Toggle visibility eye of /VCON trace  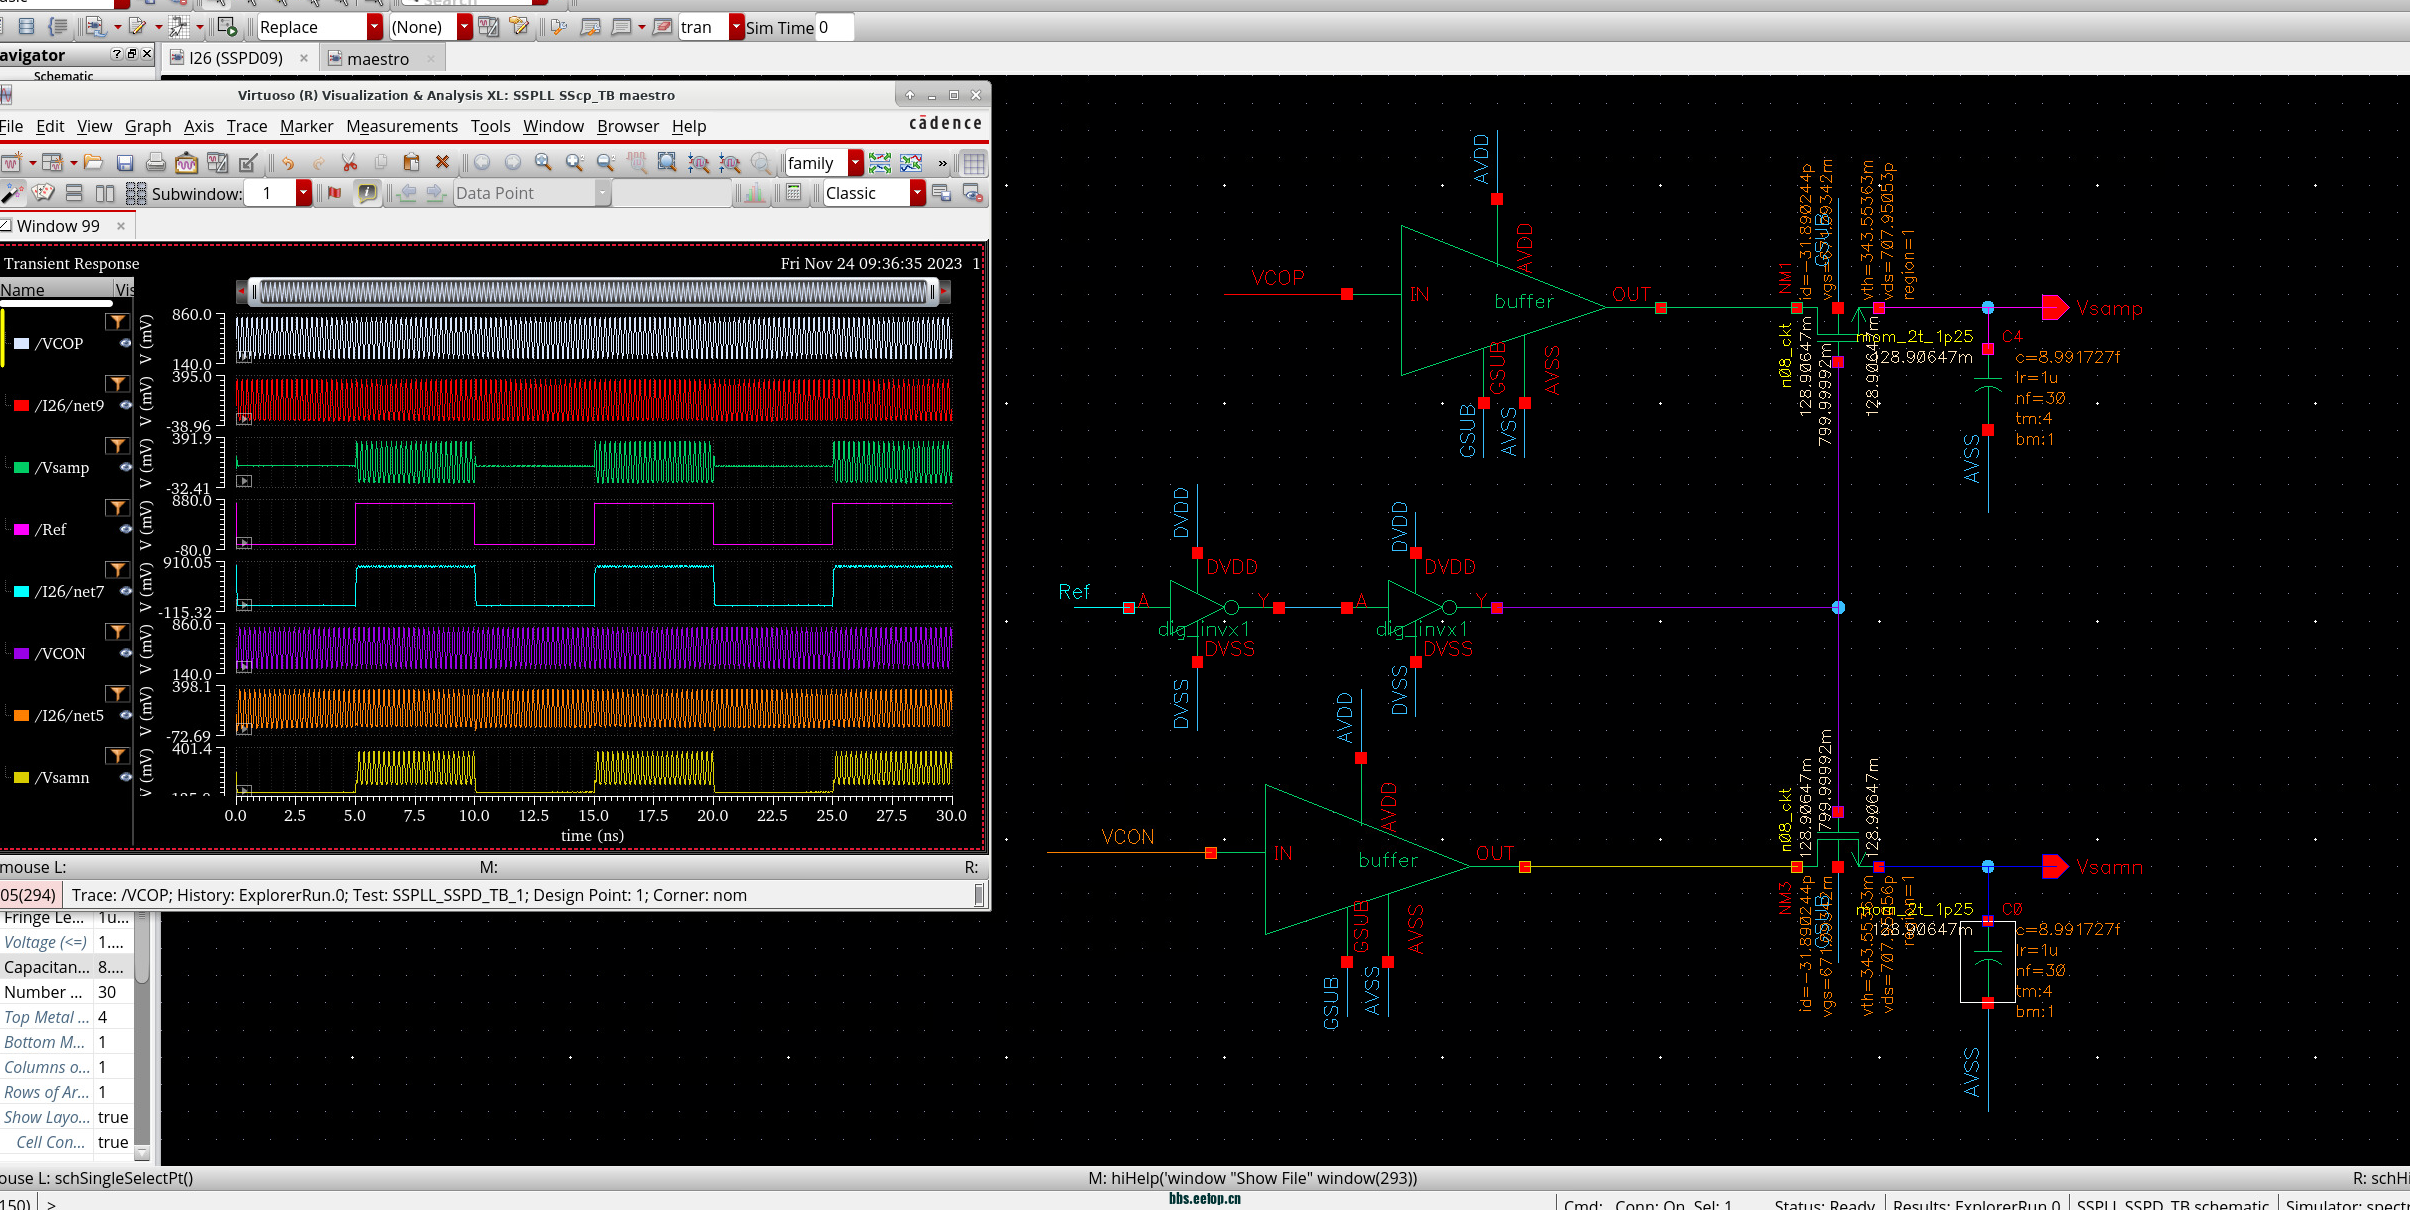(x=126, y=653)
